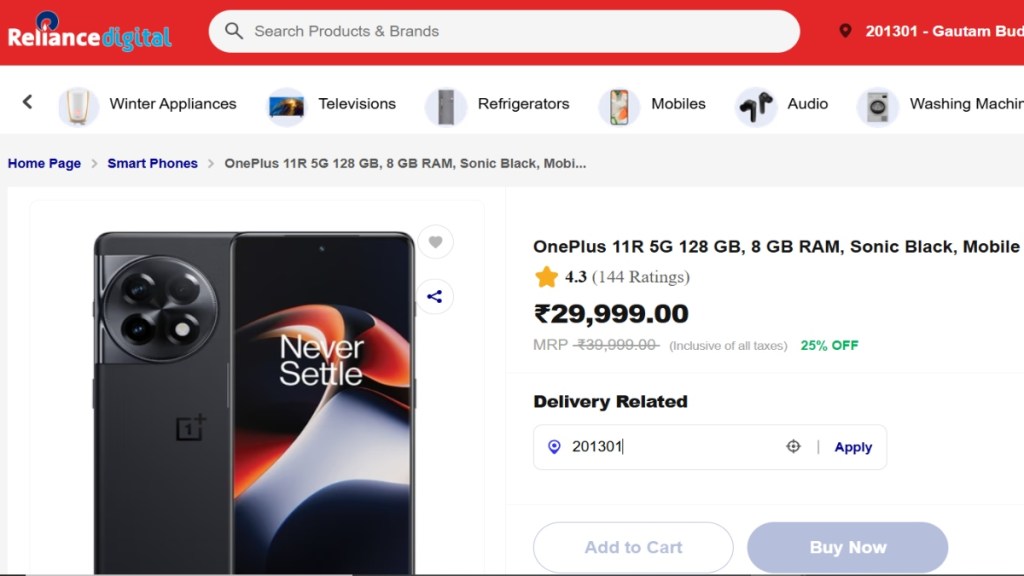Open the Washing Machines category

(x=965, y=104)
